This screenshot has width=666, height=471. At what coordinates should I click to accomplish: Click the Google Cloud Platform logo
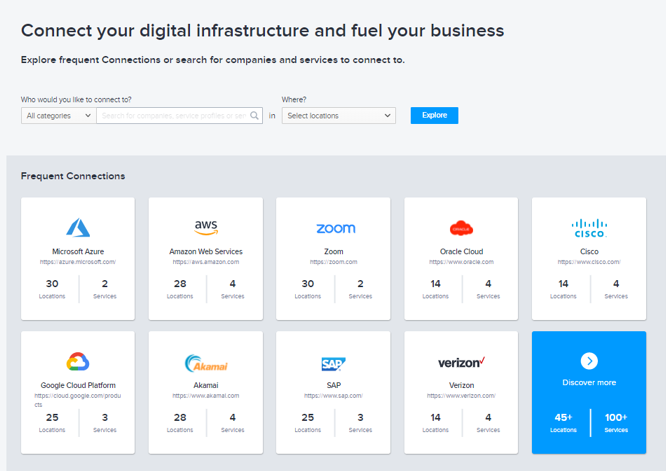pyautogui.click(x=78, y=361)
